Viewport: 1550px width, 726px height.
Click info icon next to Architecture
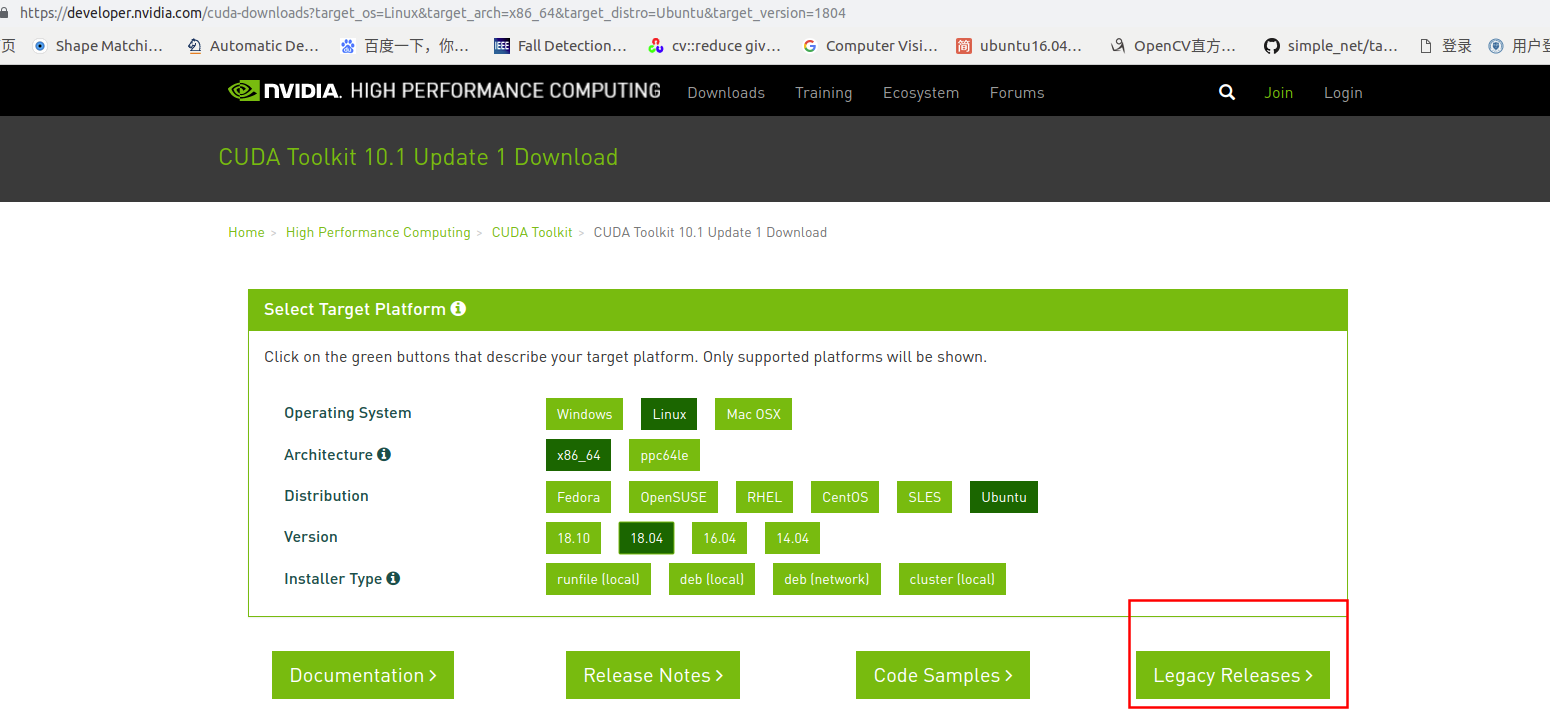coord(384,454)
